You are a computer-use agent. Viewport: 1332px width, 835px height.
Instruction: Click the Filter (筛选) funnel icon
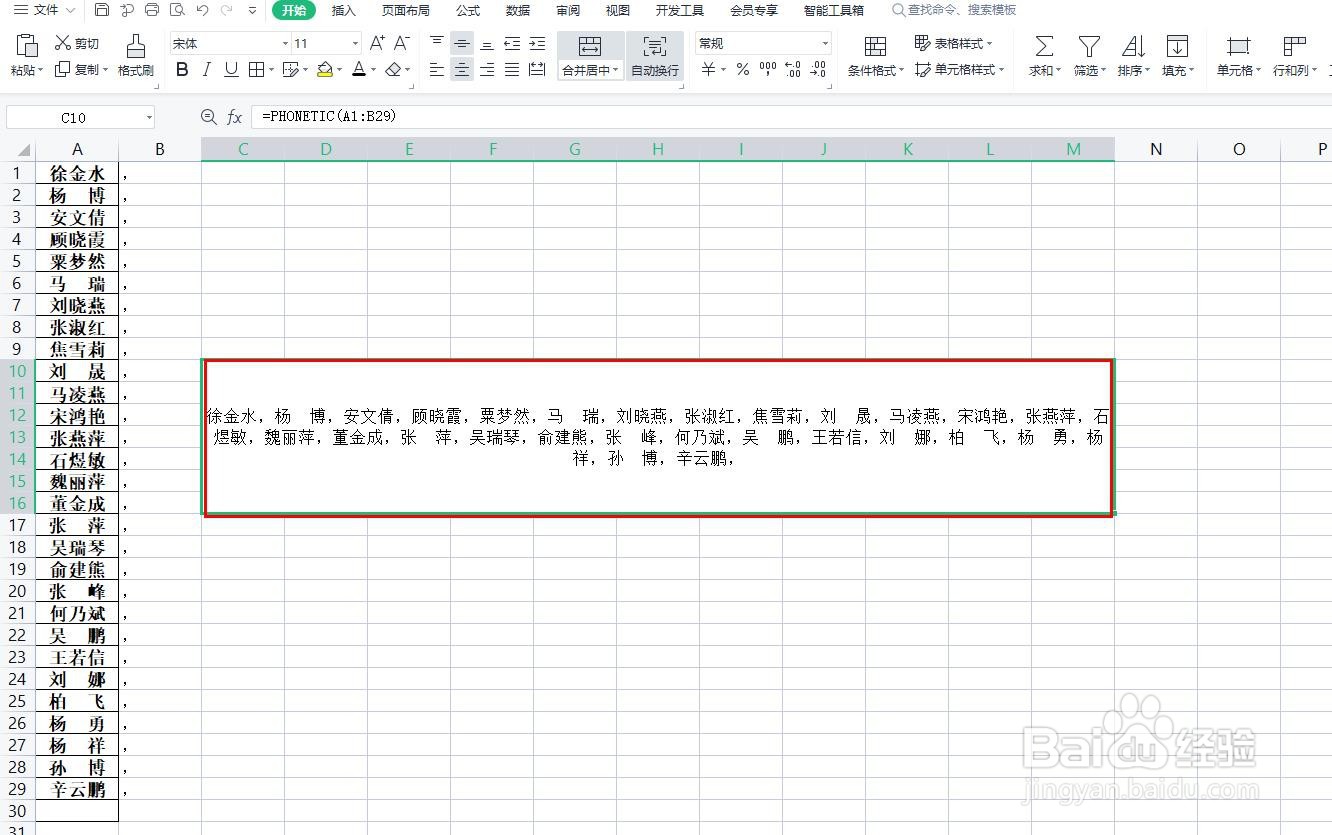pyautogui.click(x=1088, y=45)
